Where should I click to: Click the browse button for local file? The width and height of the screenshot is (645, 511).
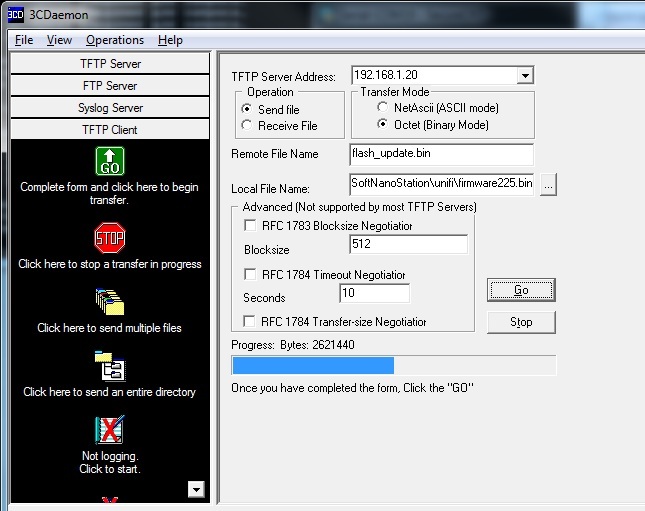(548, 185)
